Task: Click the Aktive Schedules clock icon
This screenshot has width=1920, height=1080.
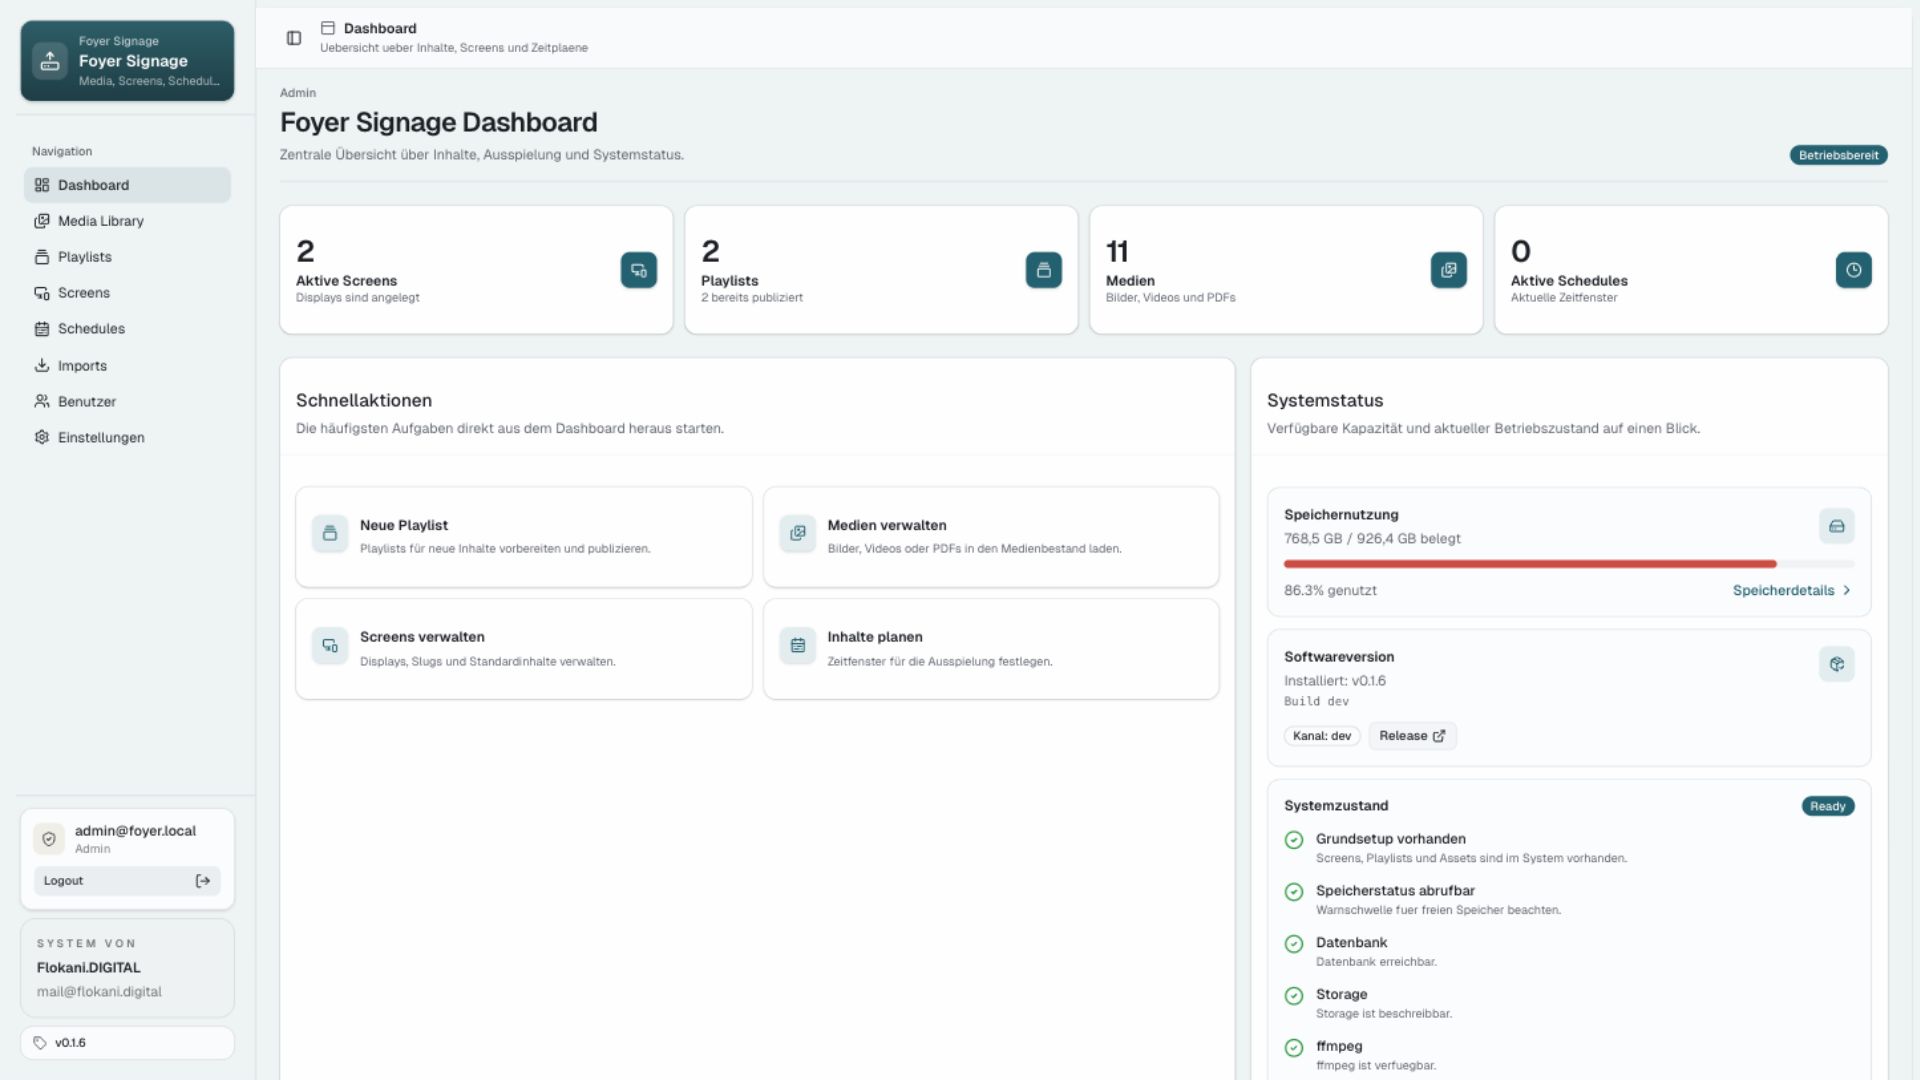Action: [x=1854, y=270]
